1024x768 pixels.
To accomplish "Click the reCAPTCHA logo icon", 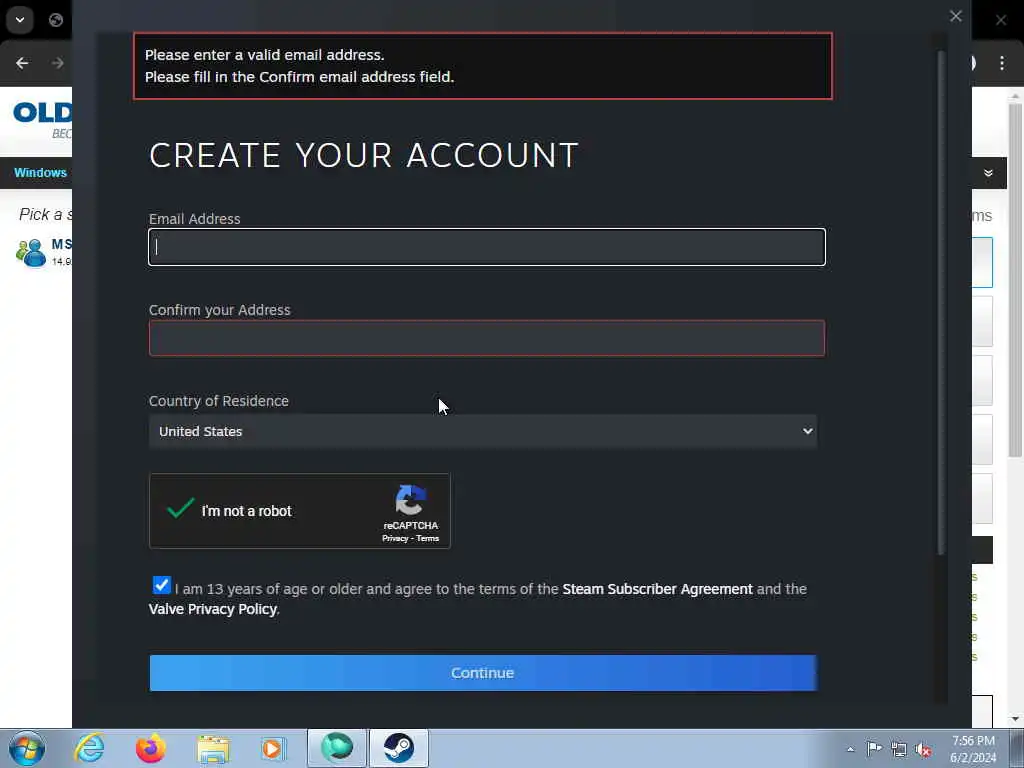I will click(410, 500).
